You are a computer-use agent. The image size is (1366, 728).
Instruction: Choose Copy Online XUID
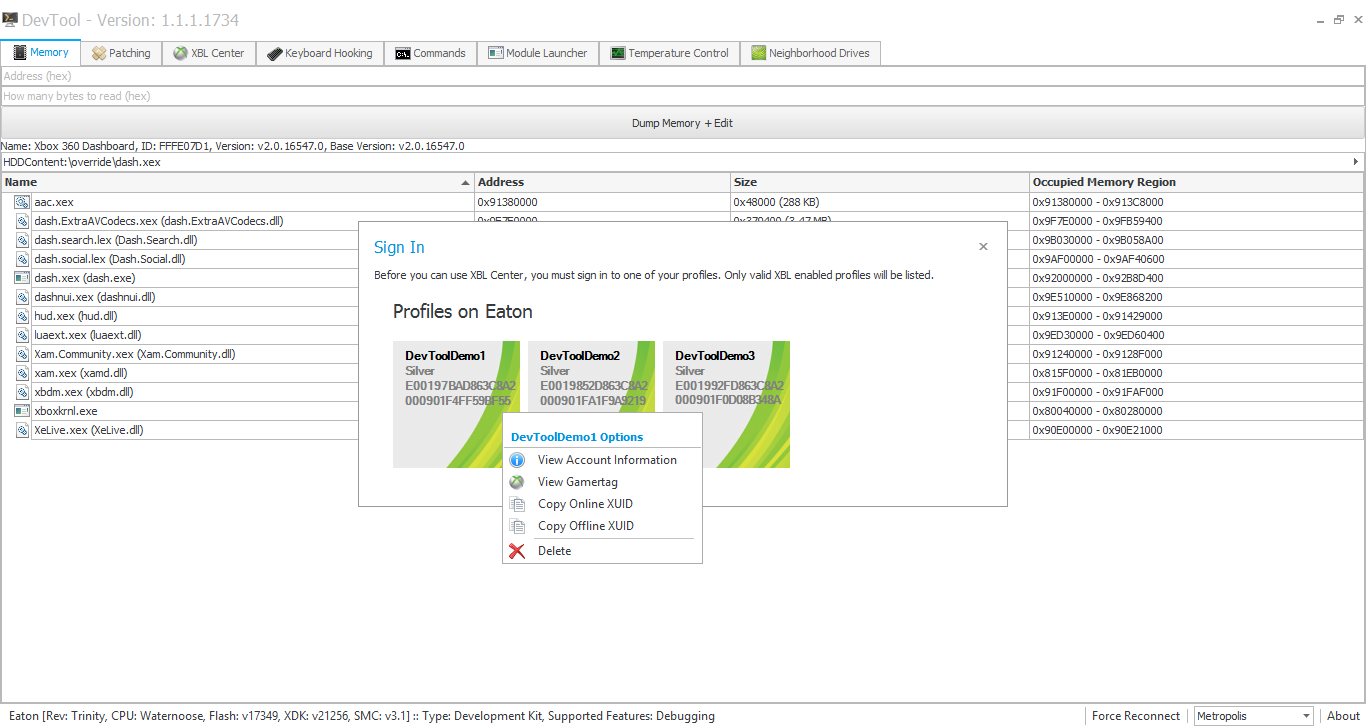(585, 504)
